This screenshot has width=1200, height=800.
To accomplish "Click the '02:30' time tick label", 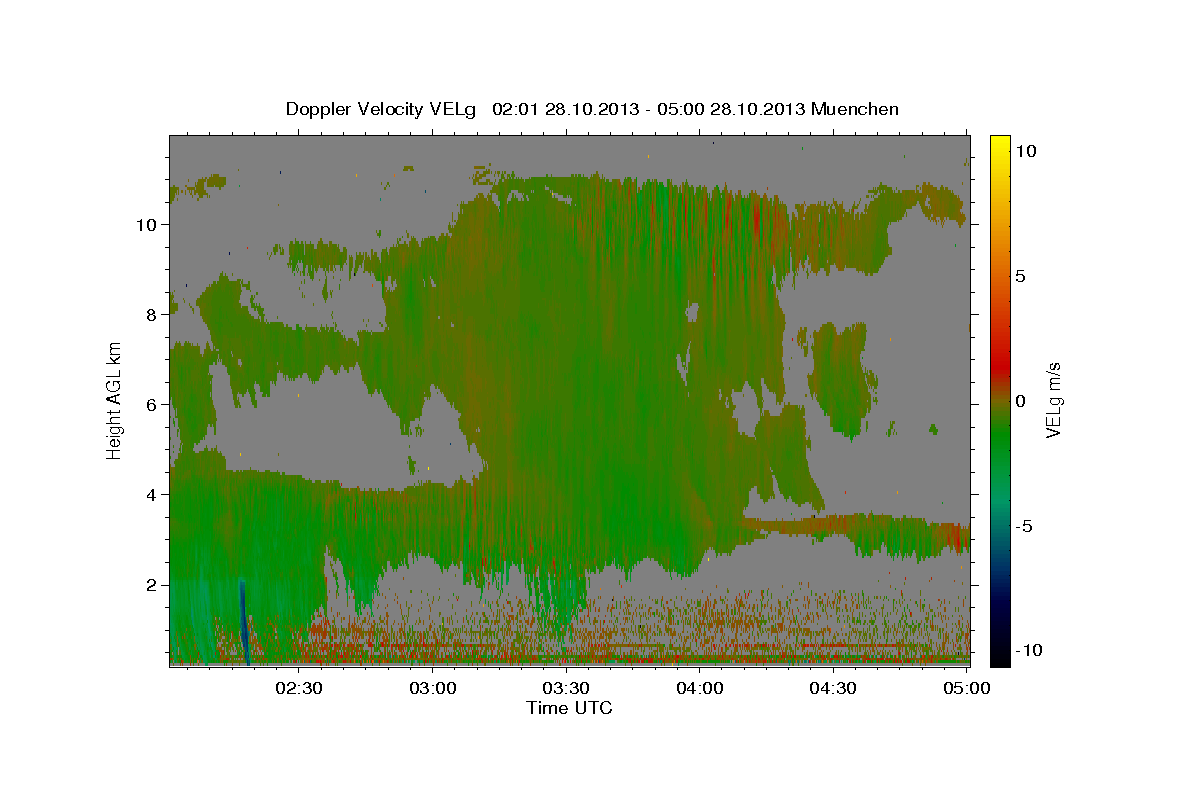I will [301, 689].
